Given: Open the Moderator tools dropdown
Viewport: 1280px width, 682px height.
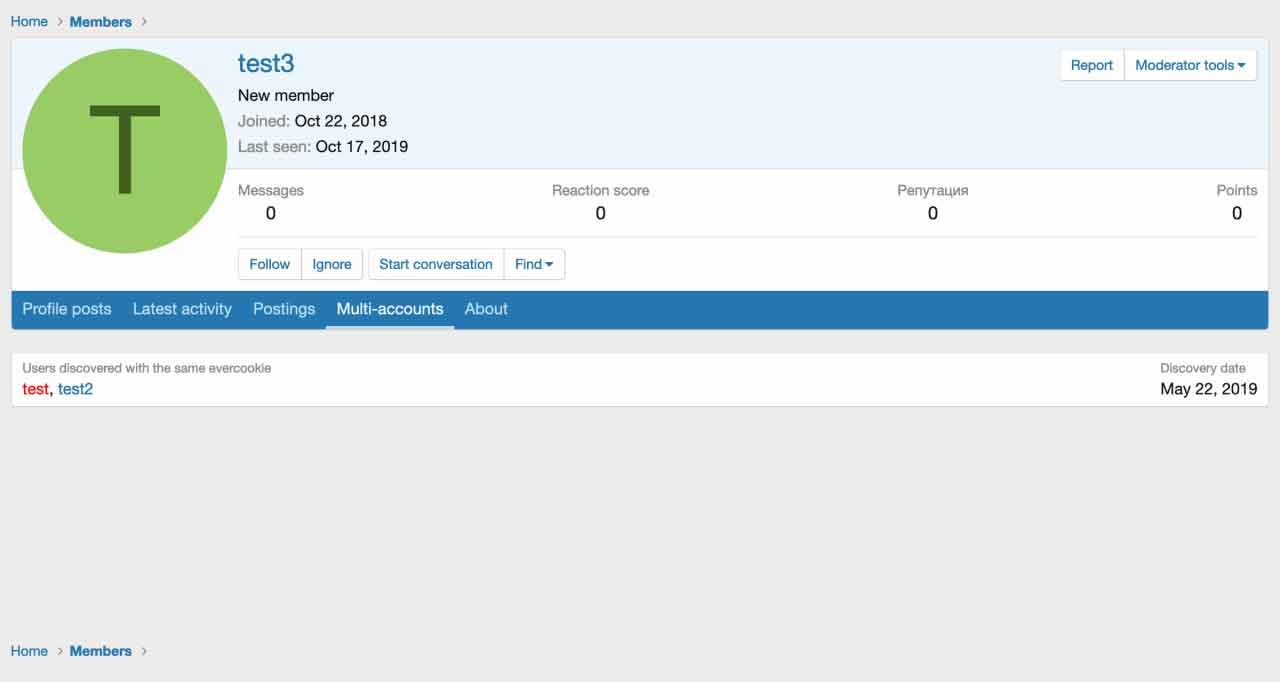Looking at the screenshot, I should (1190, 64).
